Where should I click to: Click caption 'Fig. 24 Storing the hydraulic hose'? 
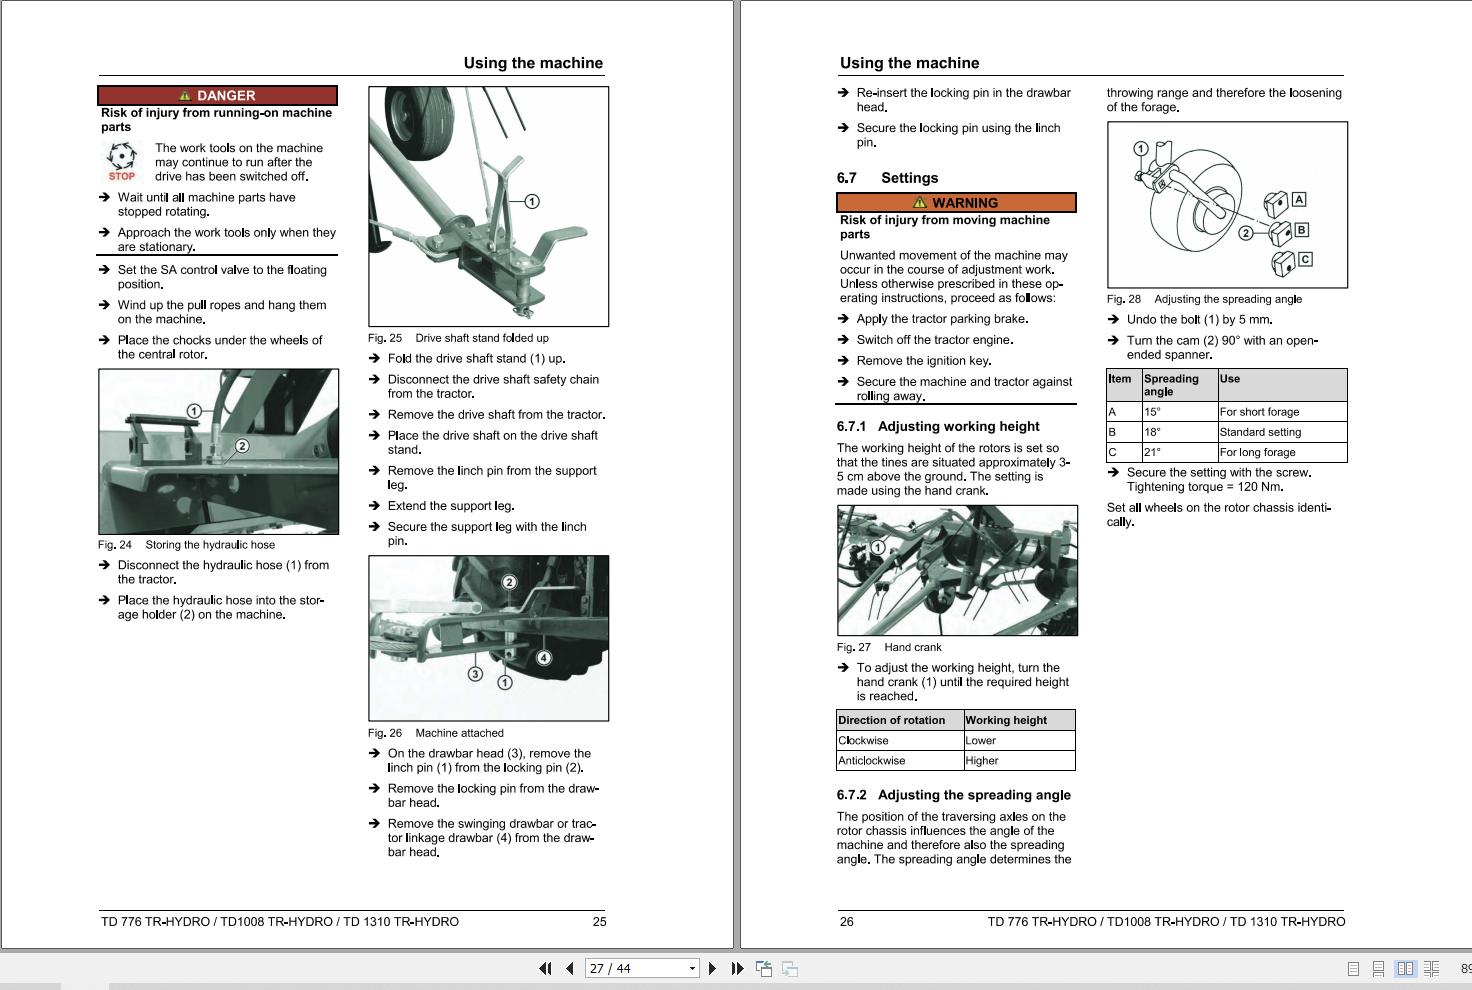(186, 545)
